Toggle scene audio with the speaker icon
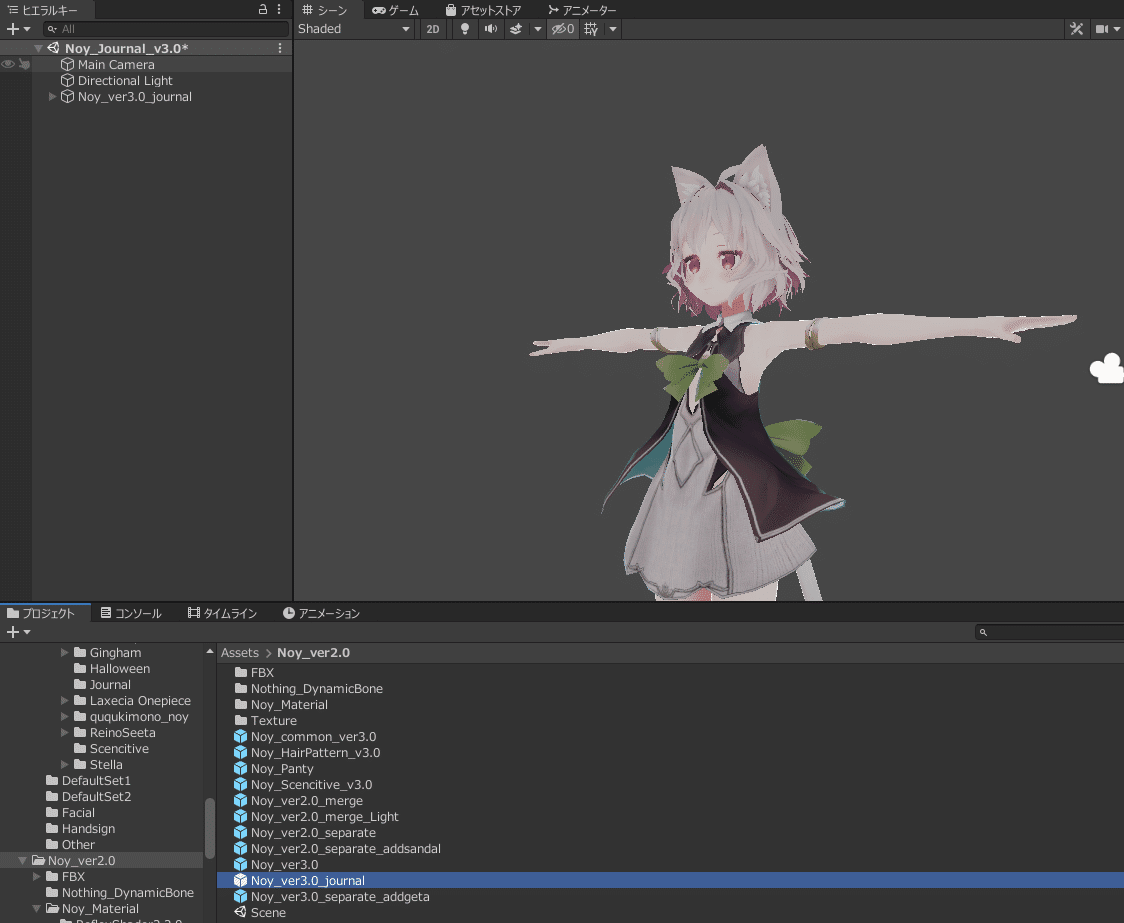 490,29
